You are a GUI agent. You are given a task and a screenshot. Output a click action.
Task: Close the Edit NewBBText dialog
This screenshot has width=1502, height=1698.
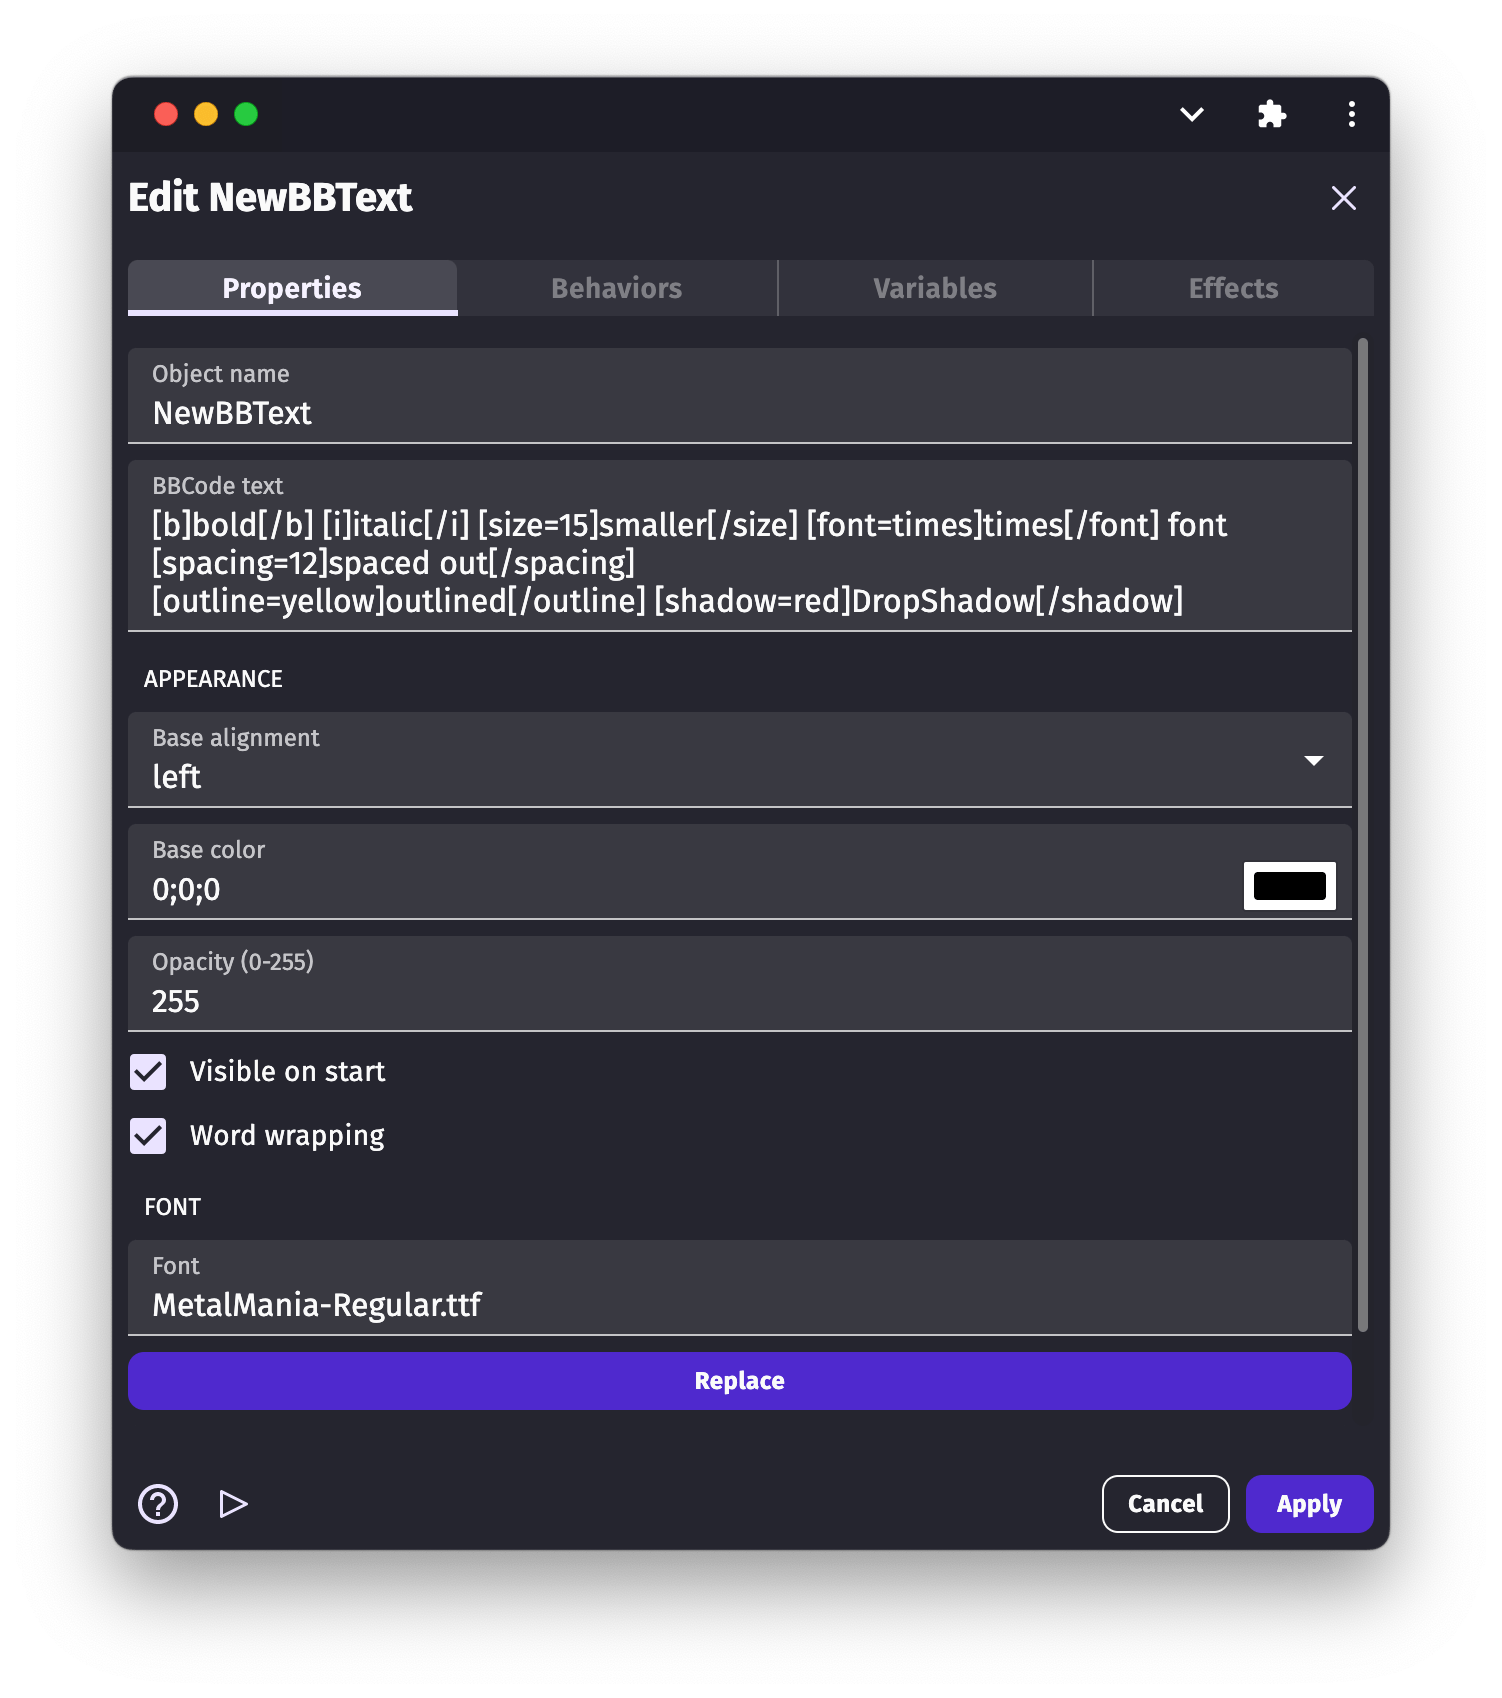coord(1343,198)
